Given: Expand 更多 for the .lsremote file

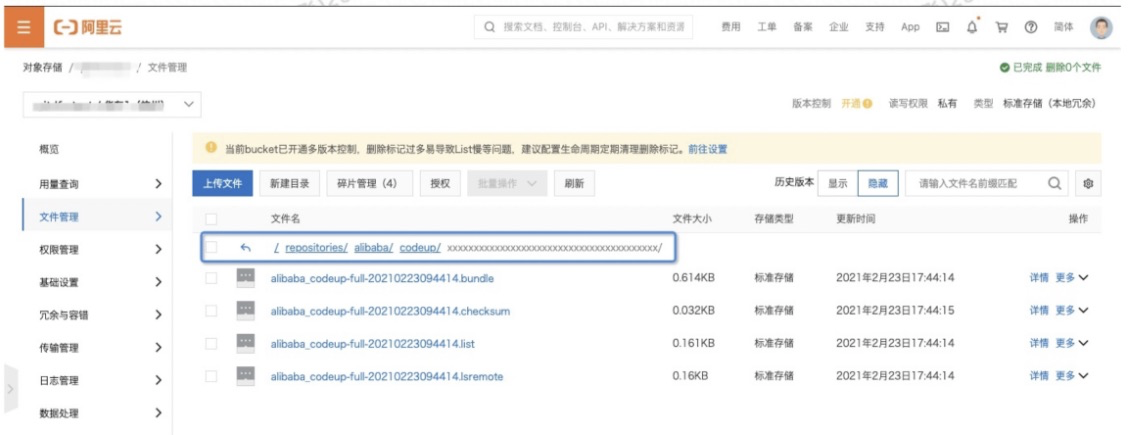Looking at the screenshot, I should coord(1071,375).
